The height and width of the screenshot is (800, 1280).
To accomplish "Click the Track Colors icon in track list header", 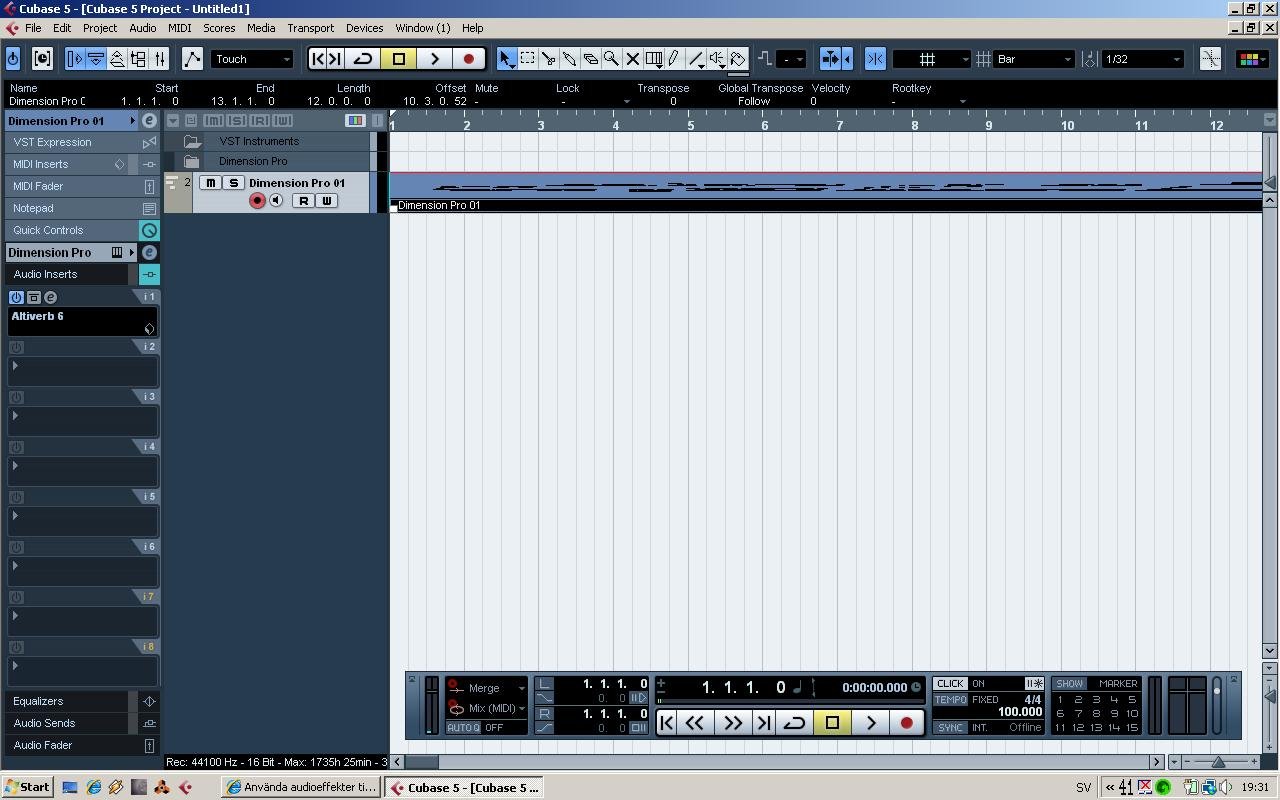I will click(x=355, y=121).
